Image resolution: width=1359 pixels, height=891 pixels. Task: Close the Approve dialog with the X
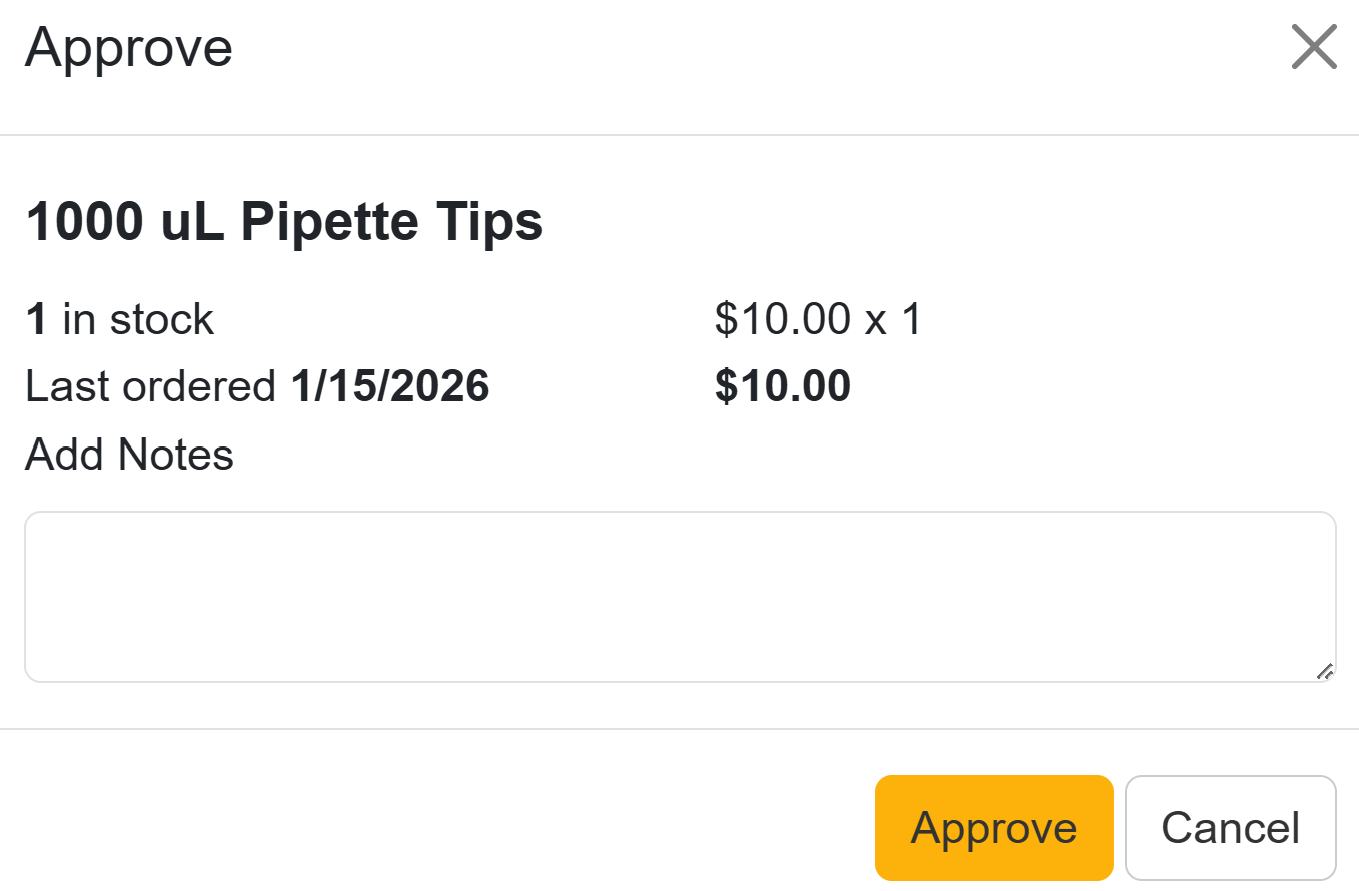tap(1313, 47)
